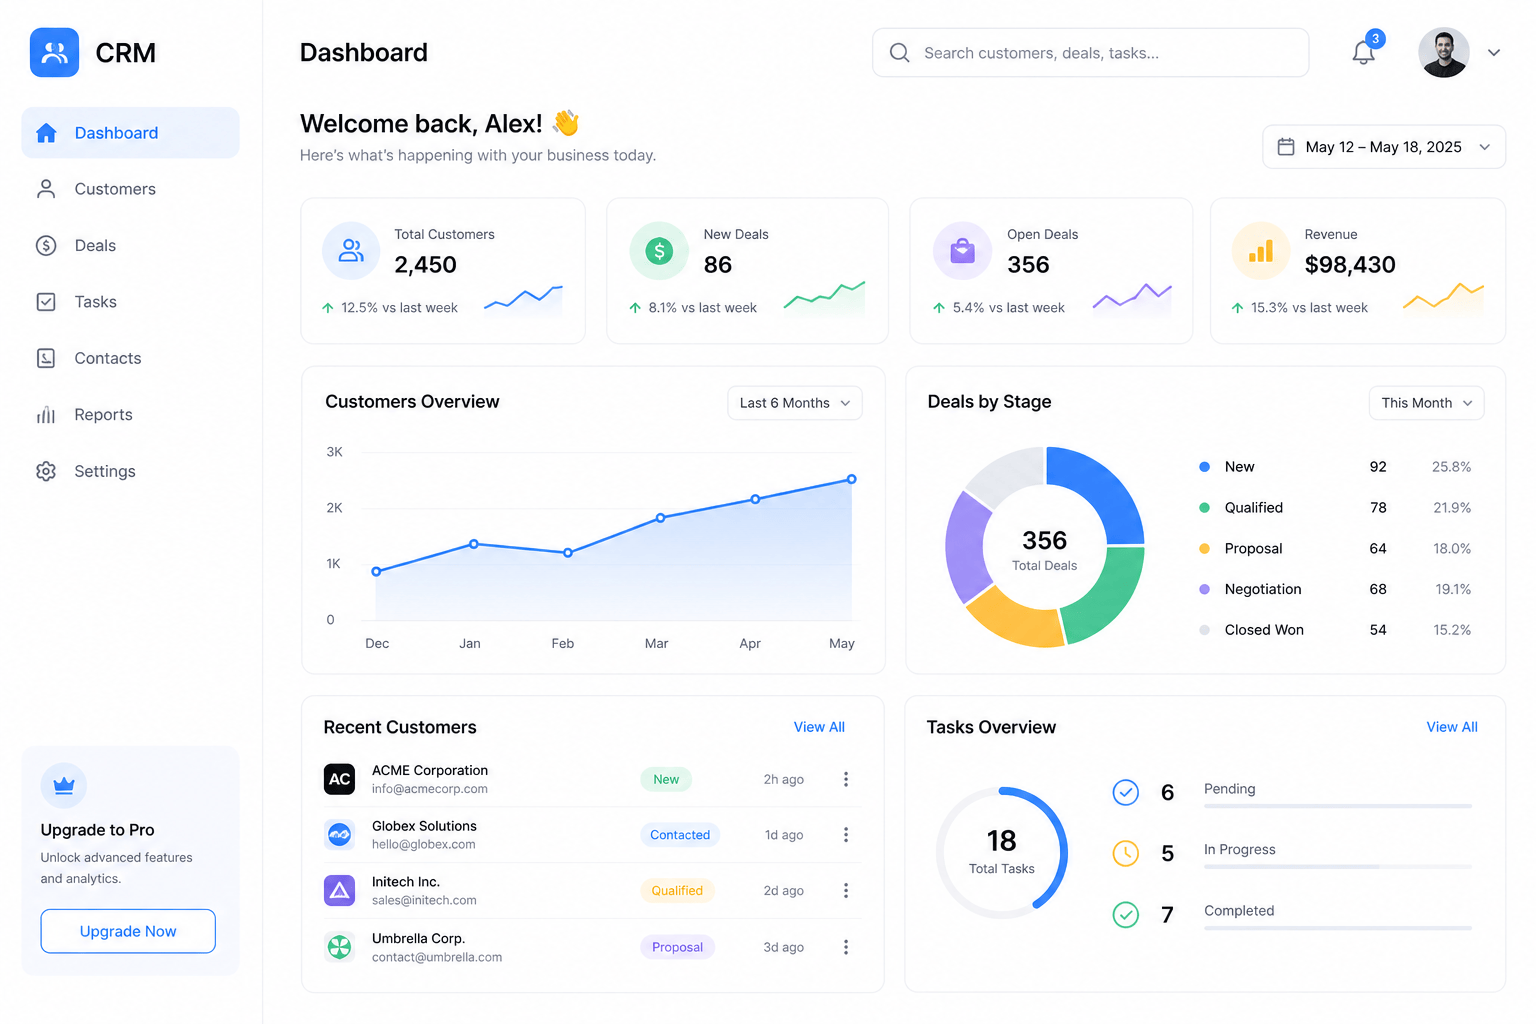The height and width of the screenshot is (1024, 1536).
Task: Click the Total Customers people icon
Action: coord(351,251)
